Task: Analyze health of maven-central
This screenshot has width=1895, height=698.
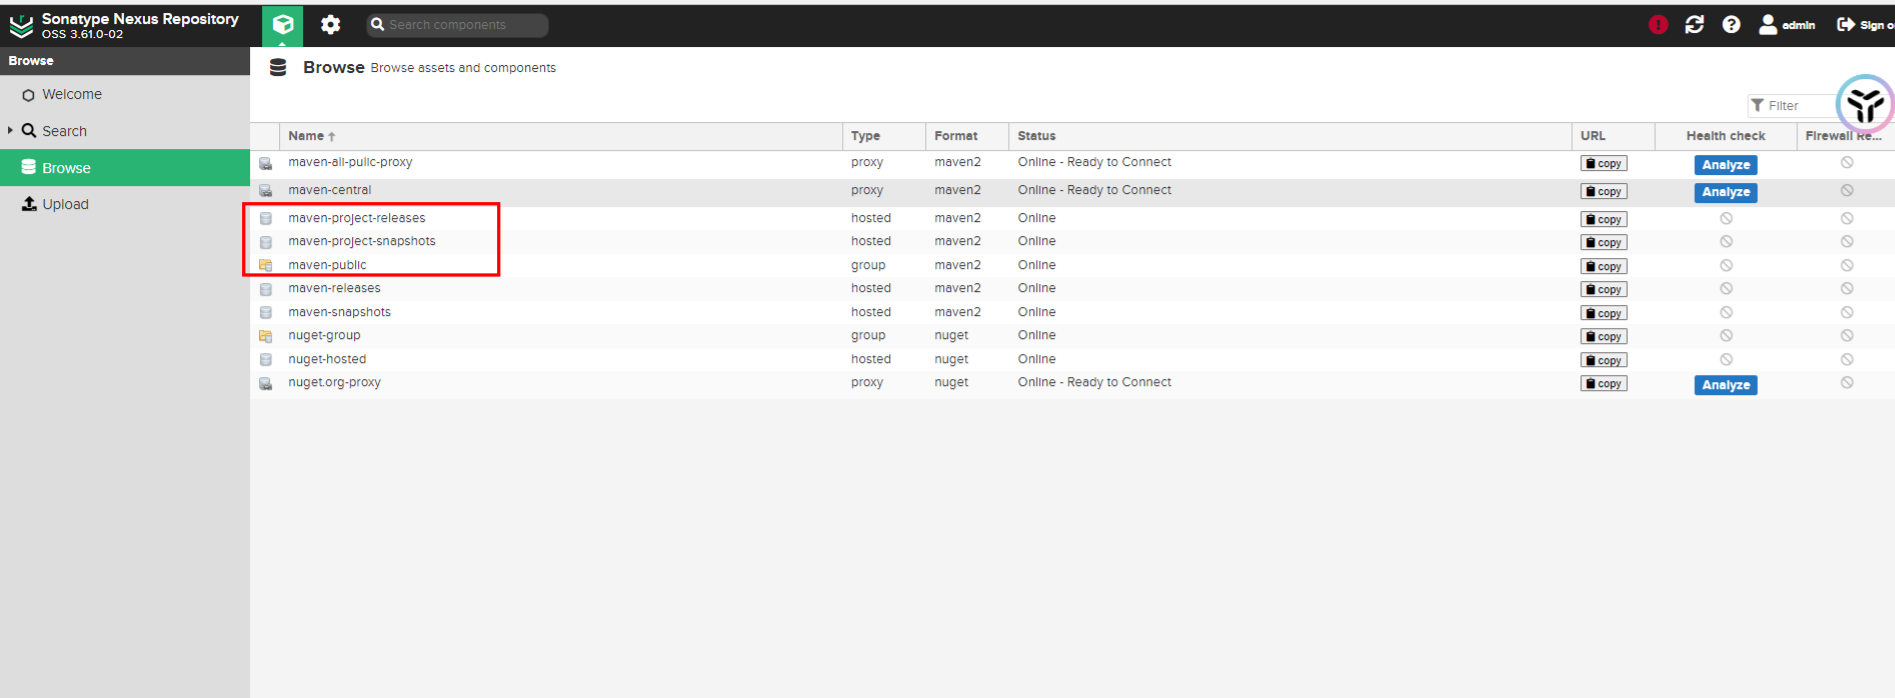Action: (x=1725, y=192)
